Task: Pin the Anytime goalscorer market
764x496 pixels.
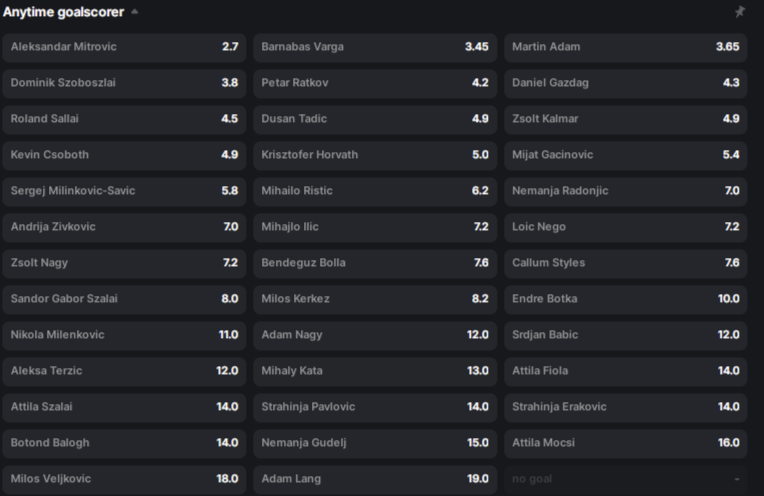Action: 740,12
